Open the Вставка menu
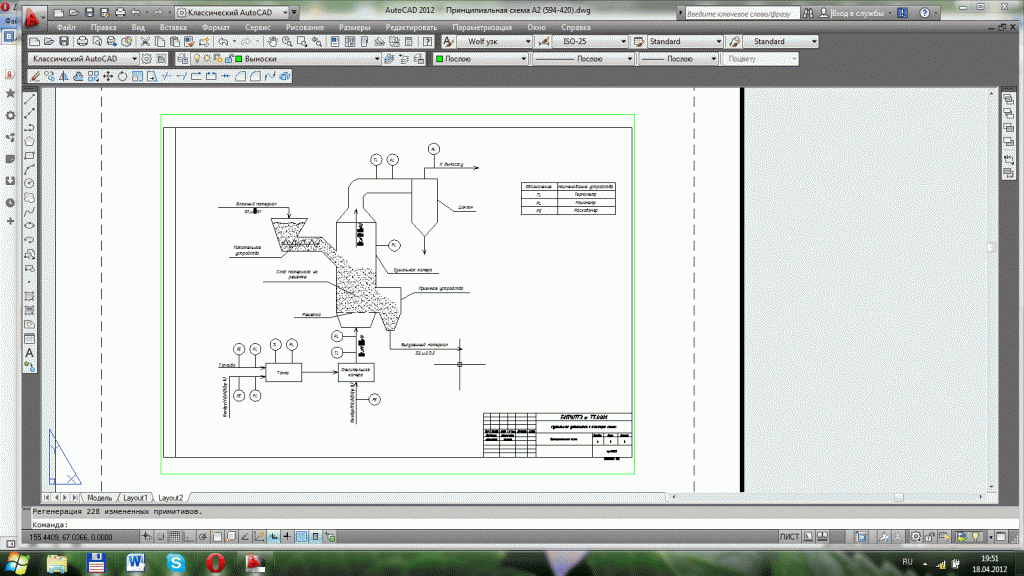Screen dimensions: 1024x576 (173, 27)
